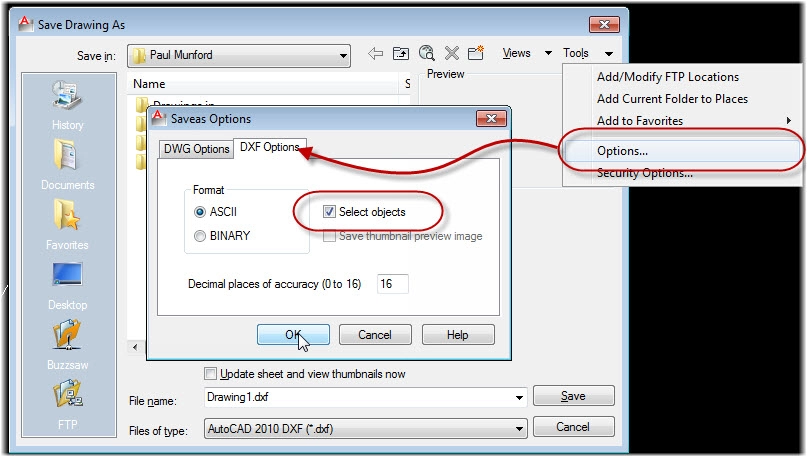Screen dimensions: 807x457
Task: Click the Name column header
Action: (262, 83)
